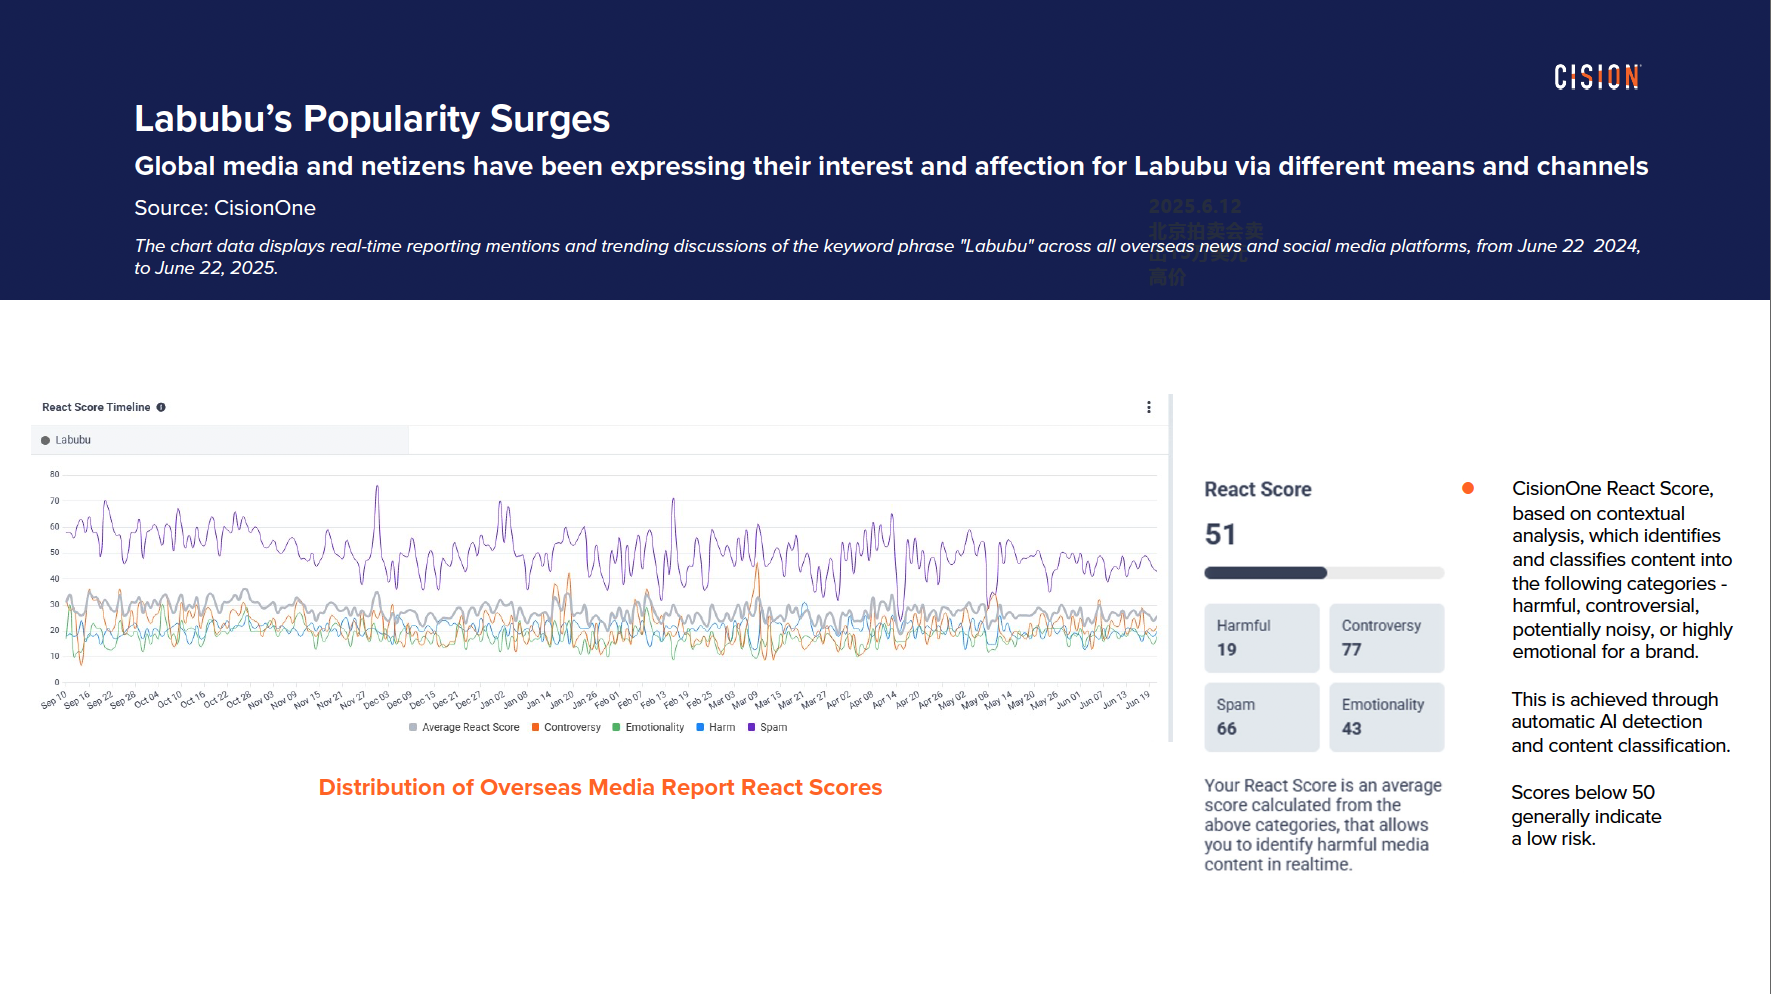The image size is (1771, 994).
Task: Click the orange Controversy legend square
Action: [536, 728]
